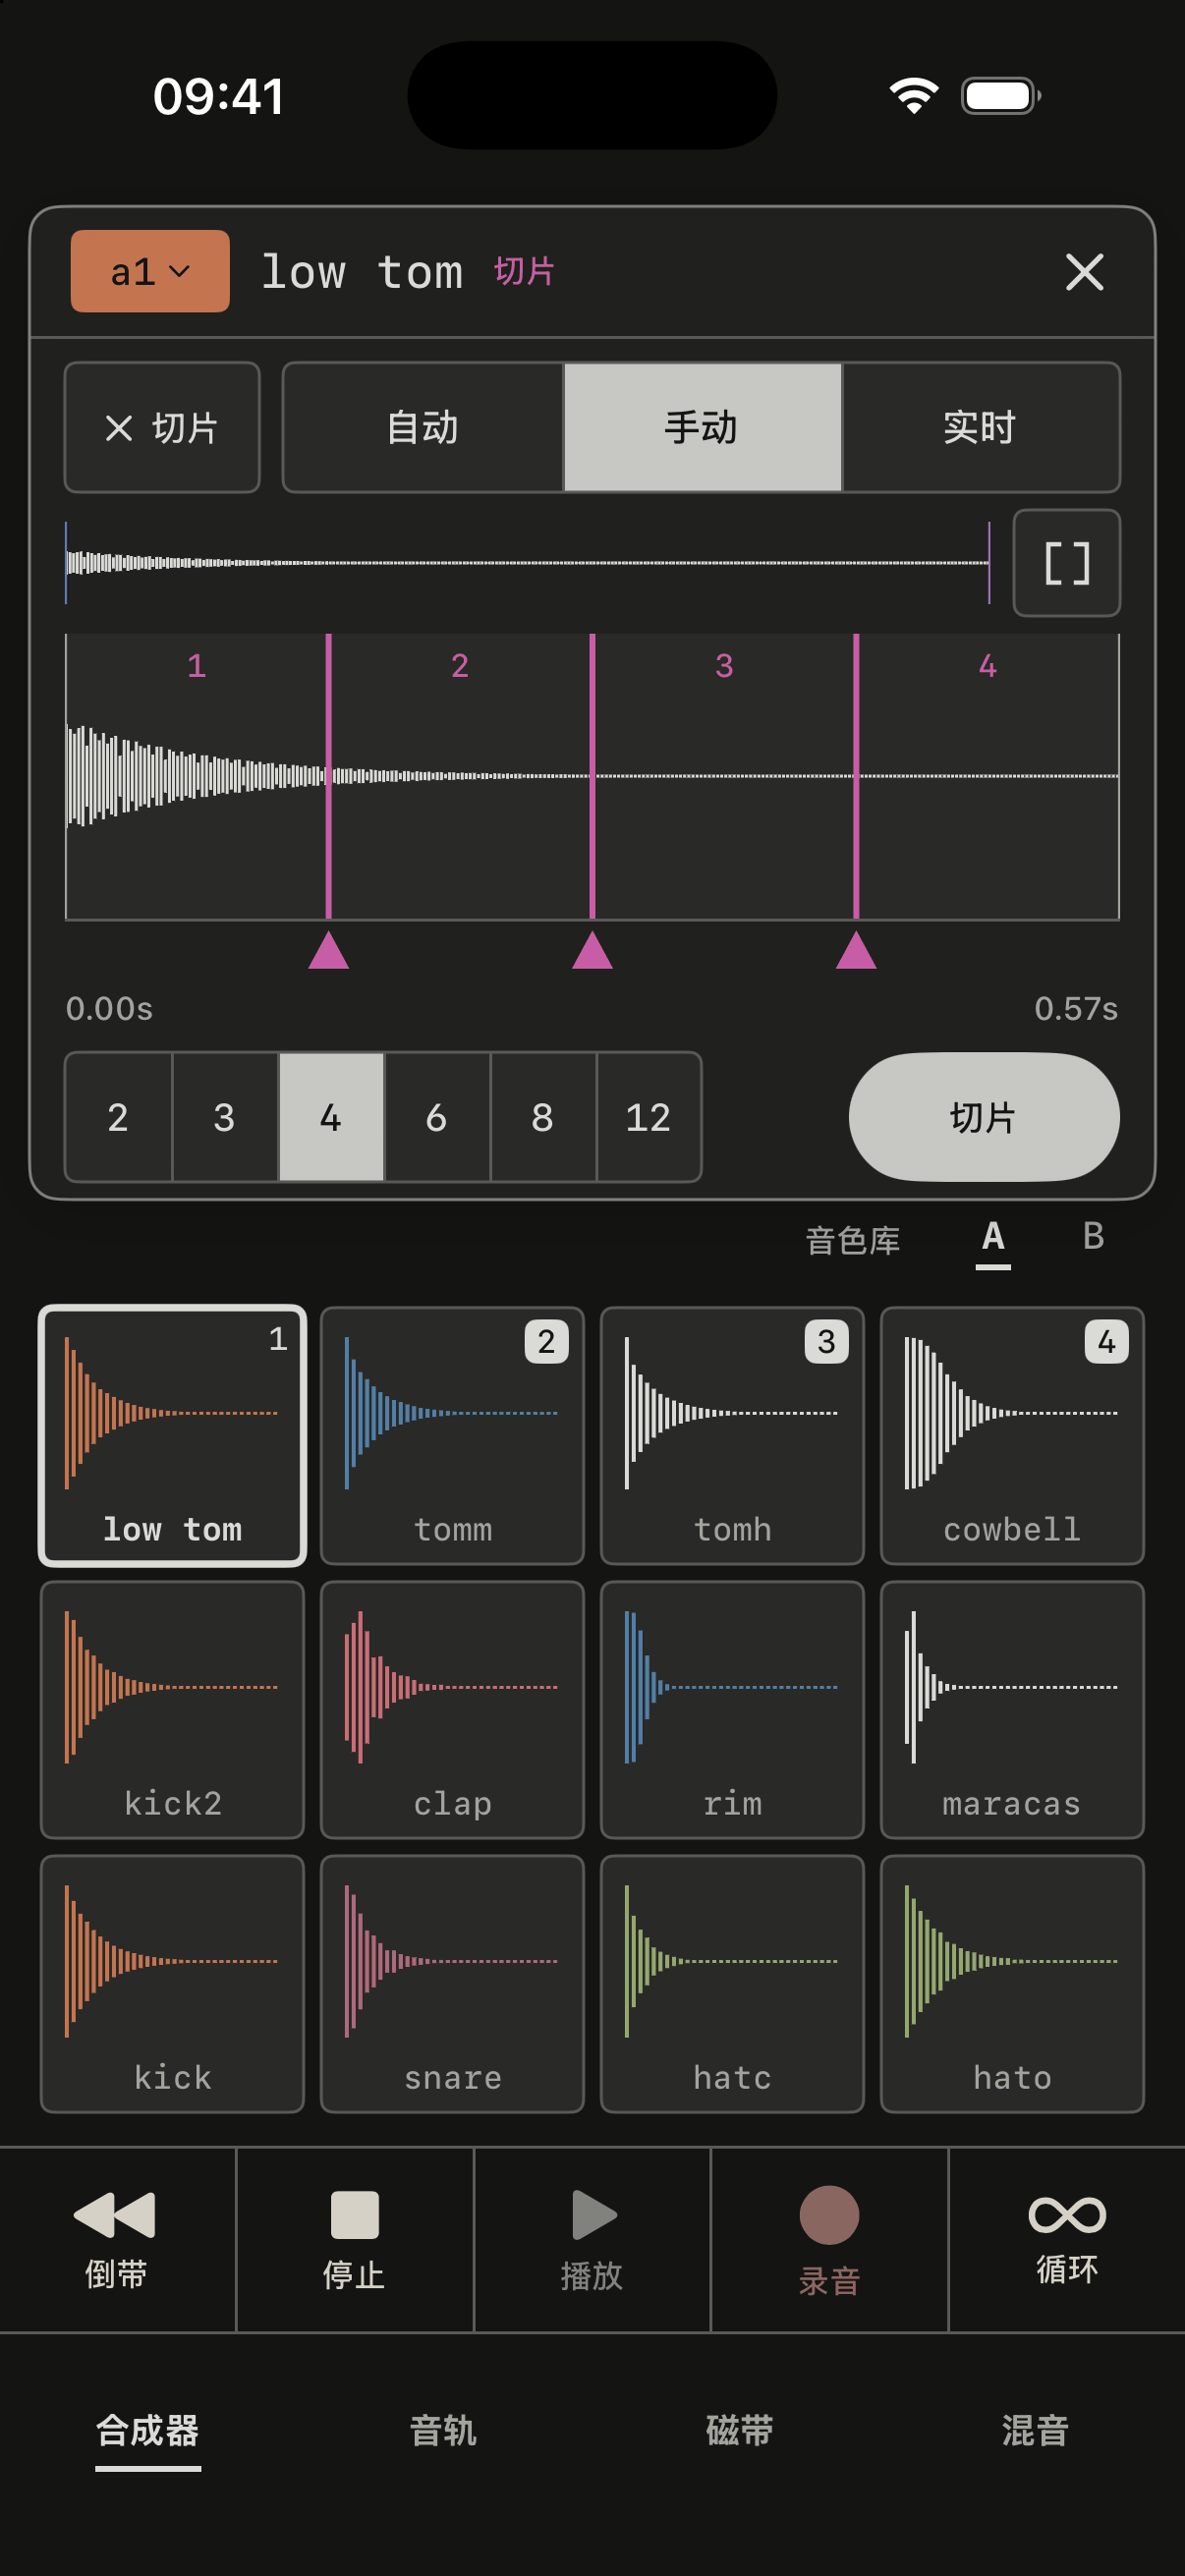Viewport: 1185px width, 2576px height.
Task: Tap the rewind 倒带 control
Action: (x=117, y=2240)
